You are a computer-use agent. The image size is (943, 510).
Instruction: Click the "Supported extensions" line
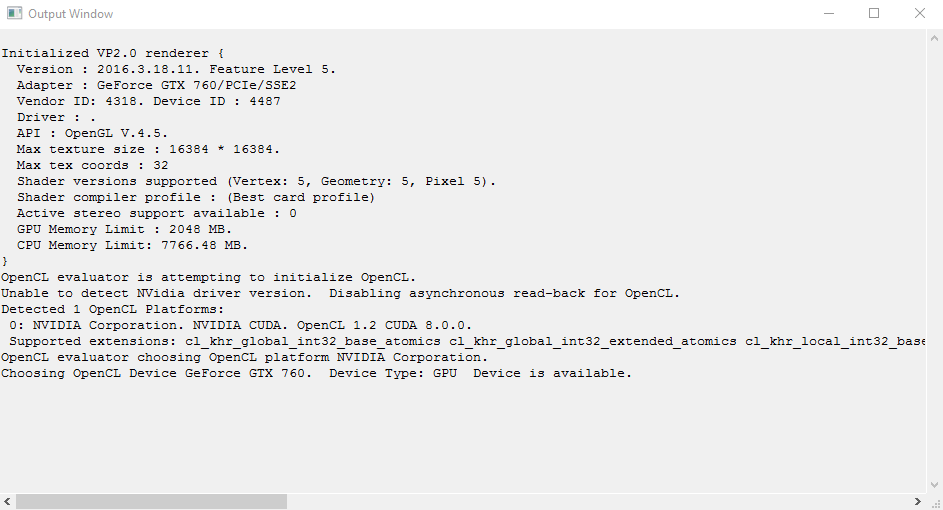click(467, 341)
